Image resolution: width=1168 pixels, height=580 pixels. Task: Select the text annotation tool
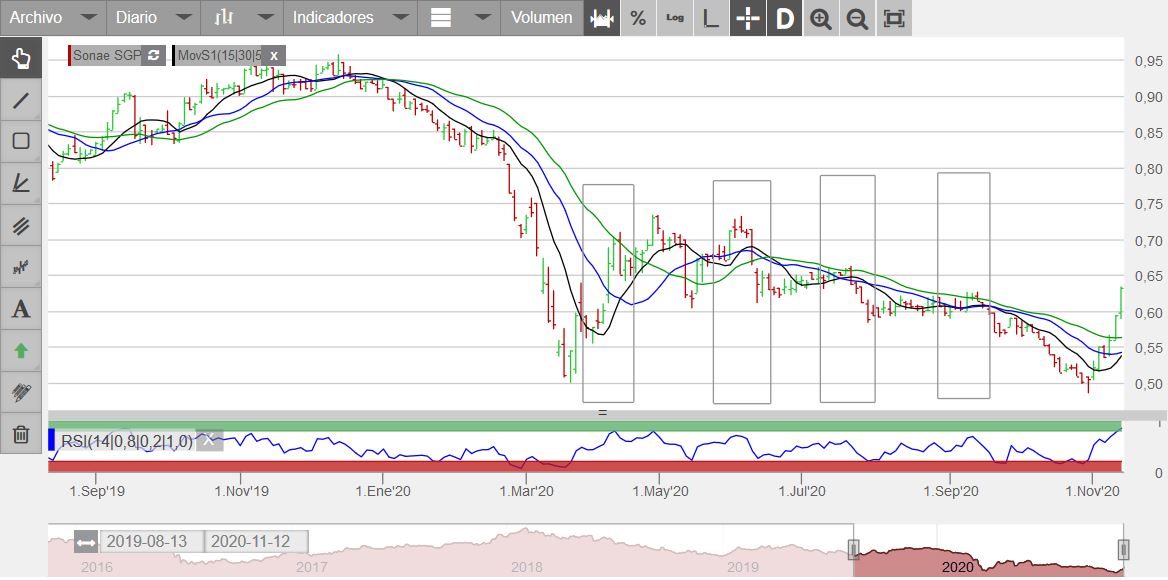point(21,309)
